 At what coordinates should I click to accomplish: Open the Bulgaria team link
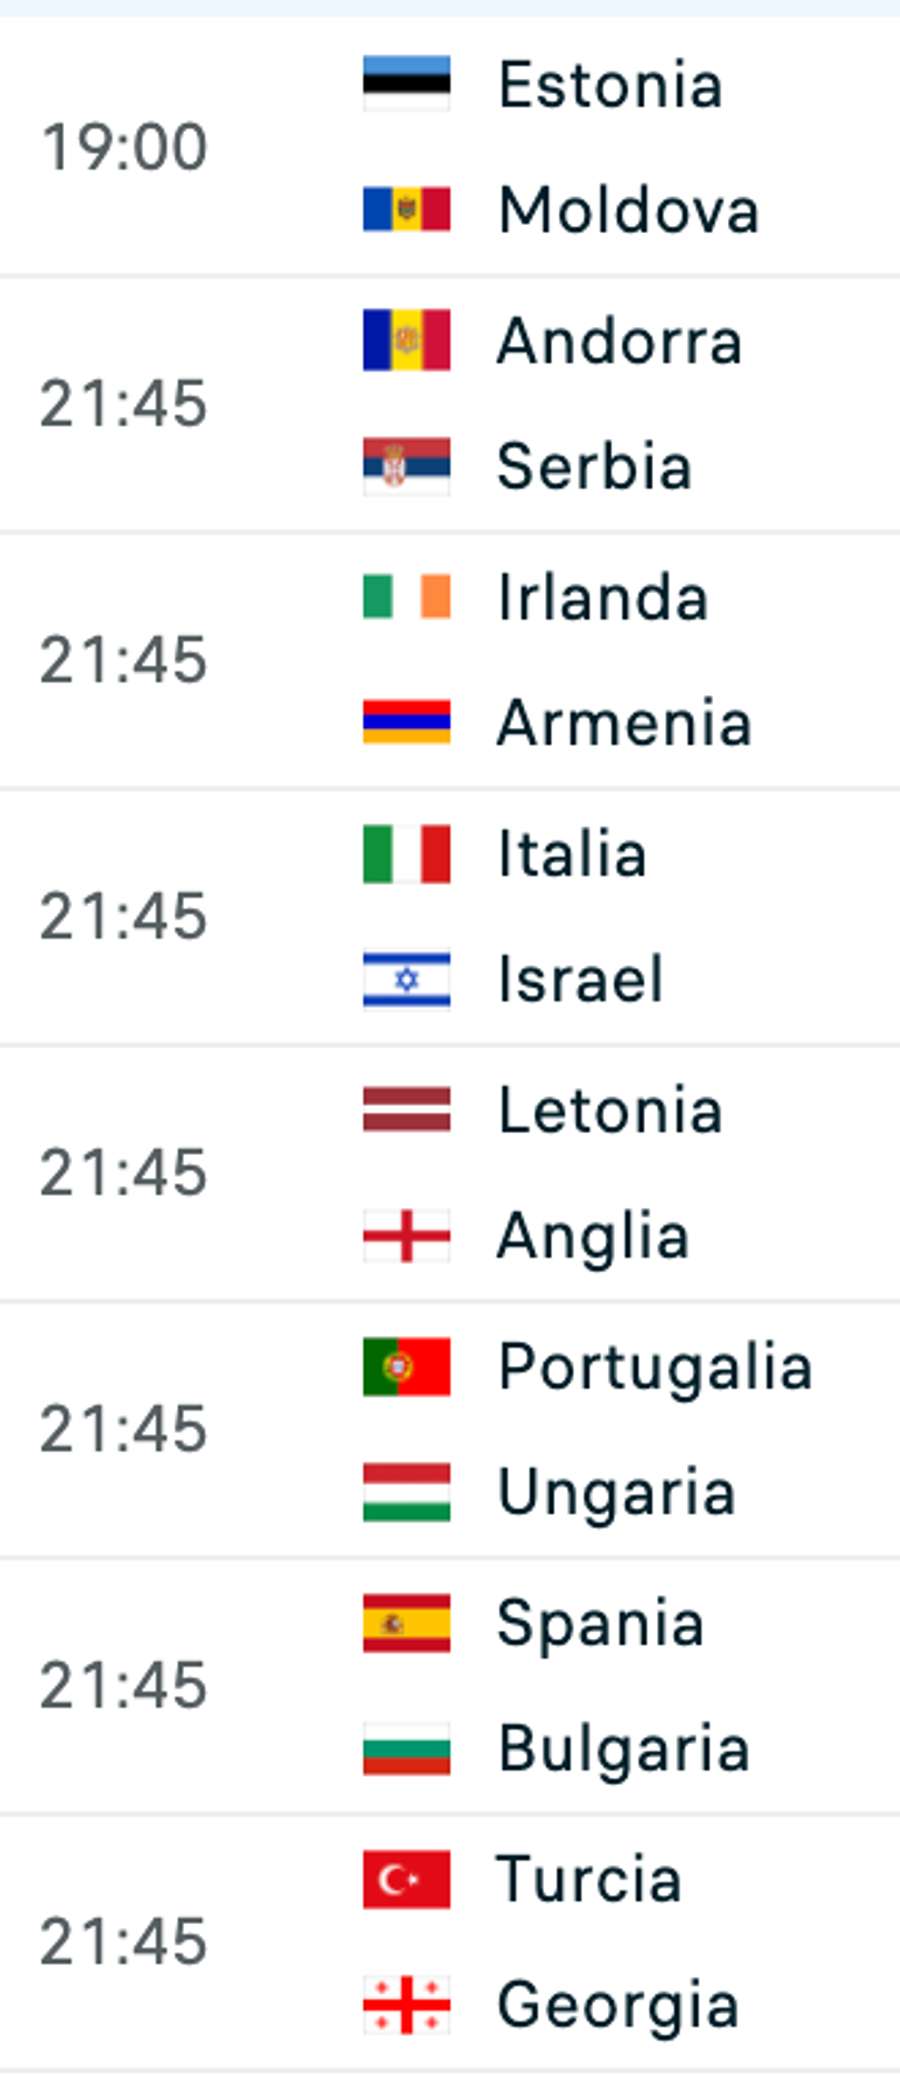tap(623, 1748)
